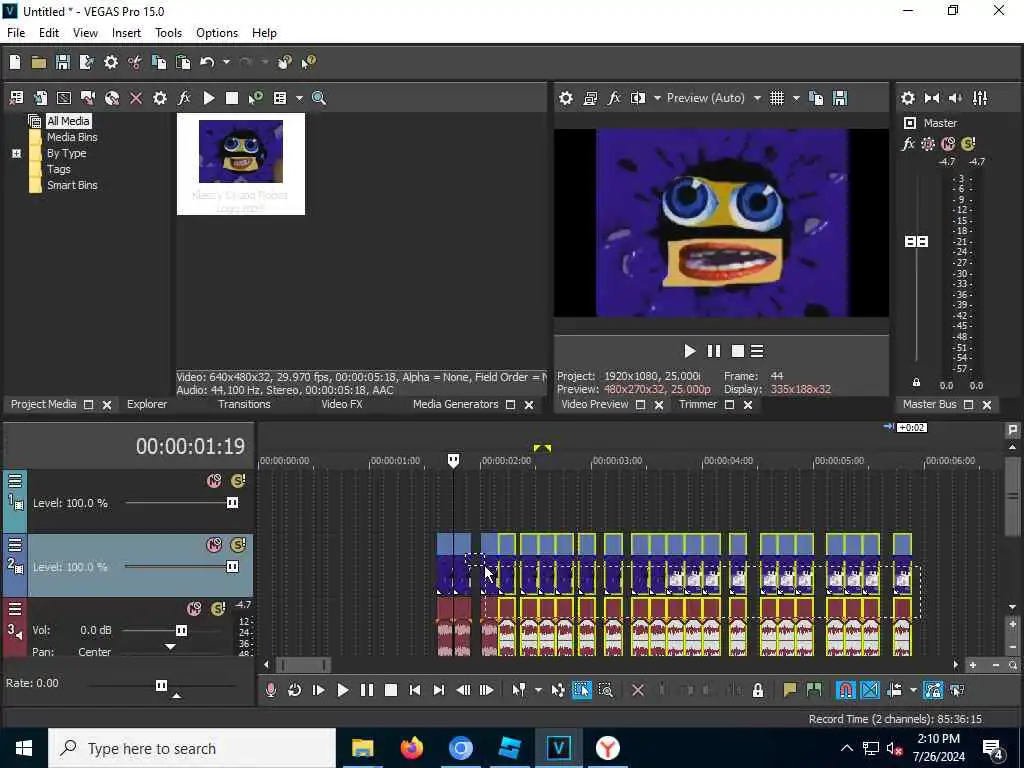Click Pause under the video preview
The width and height of the screenshot is (1024, 768).
714,351
